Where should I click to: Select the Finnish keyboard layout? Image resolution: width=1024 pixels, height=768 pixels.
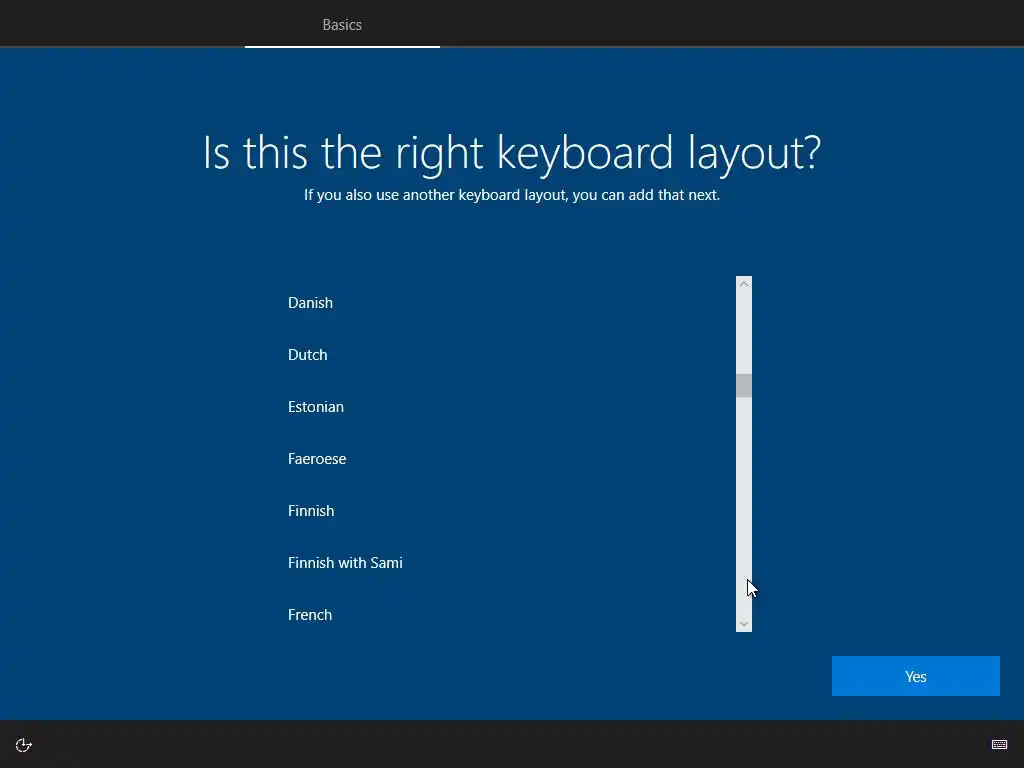tap(504, 511)
